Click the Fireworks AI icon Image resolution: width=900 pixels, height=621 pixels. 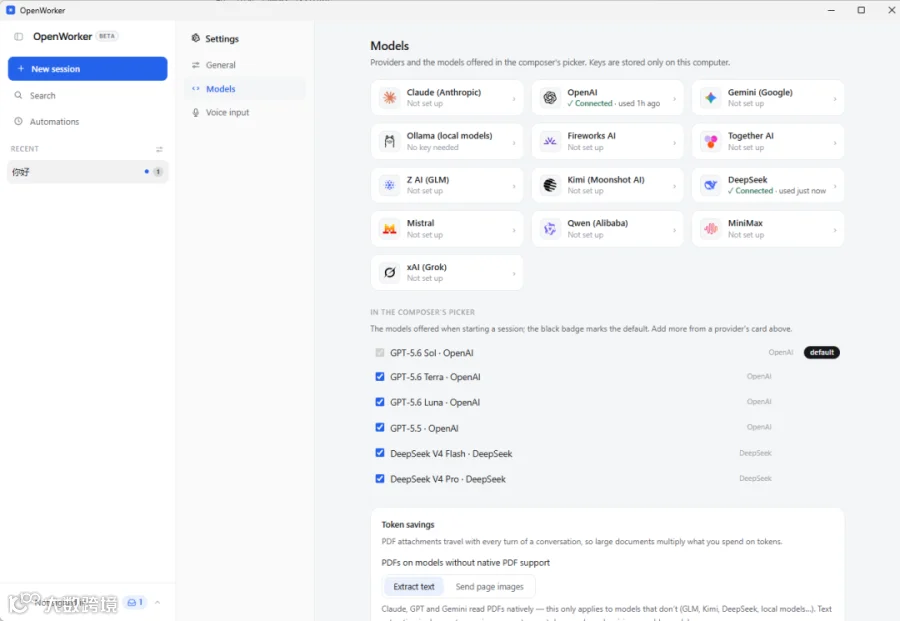[x=550, y=141]
